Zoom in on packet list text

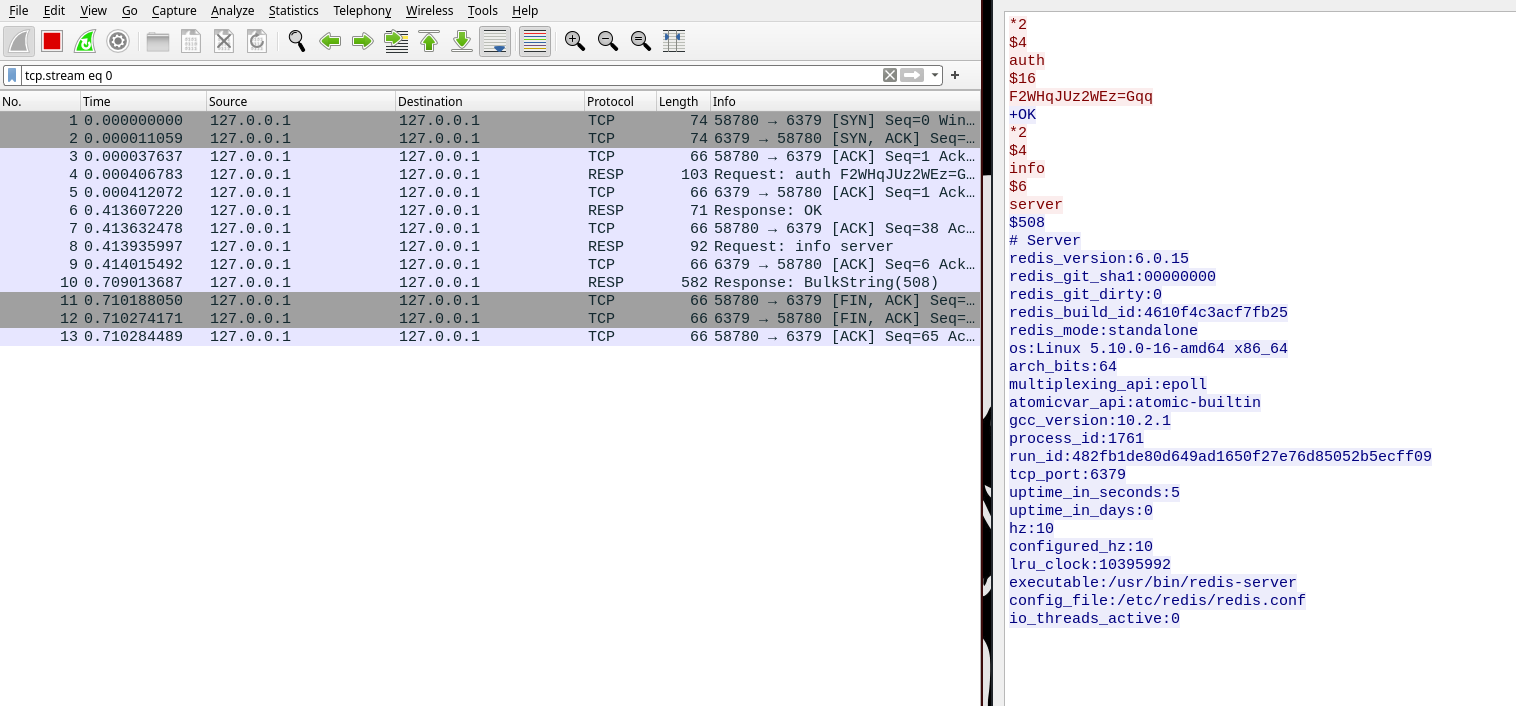click(575, 41)
